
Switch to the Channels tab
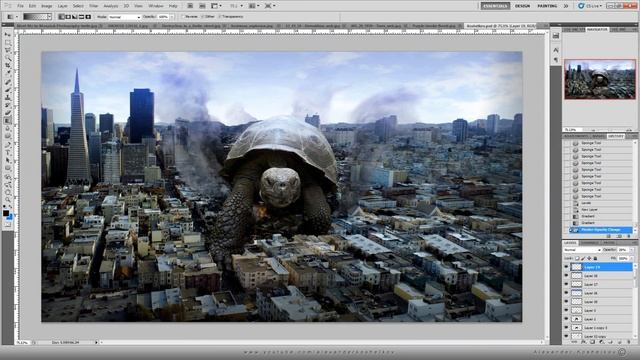(590, 243)
